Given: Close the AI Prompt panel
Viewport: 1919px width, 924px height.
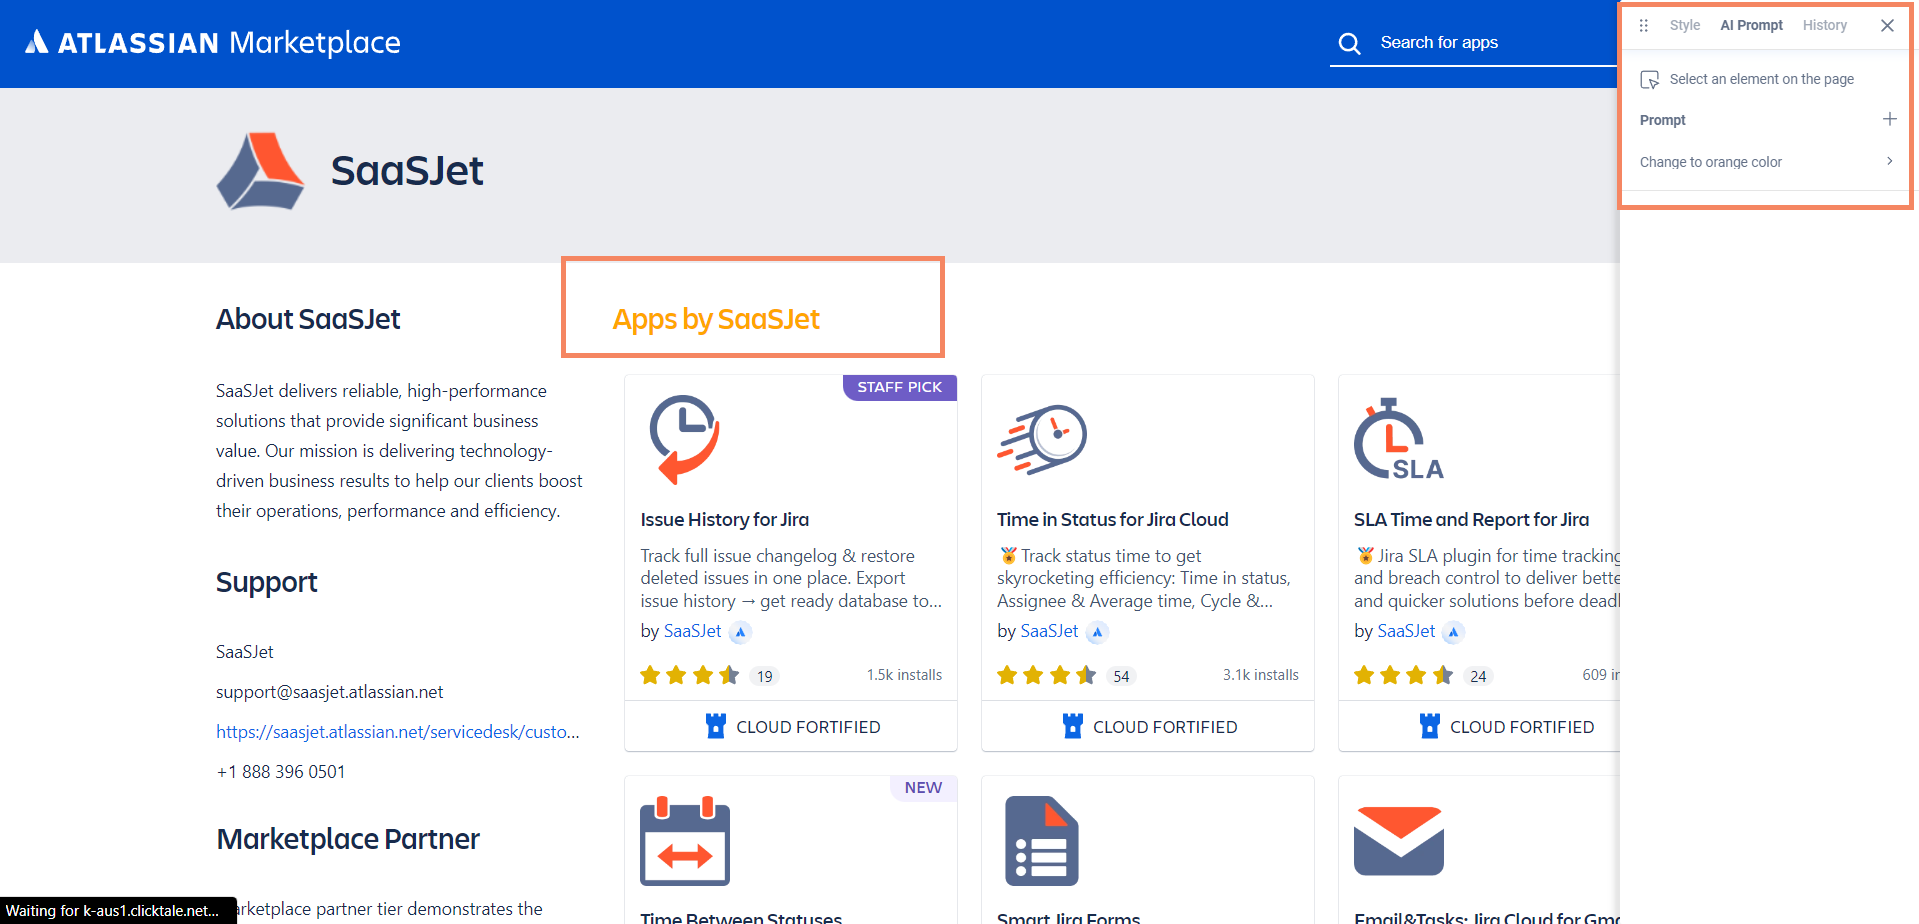Looking at the screenshot, I should click(x=1887, y=26).
